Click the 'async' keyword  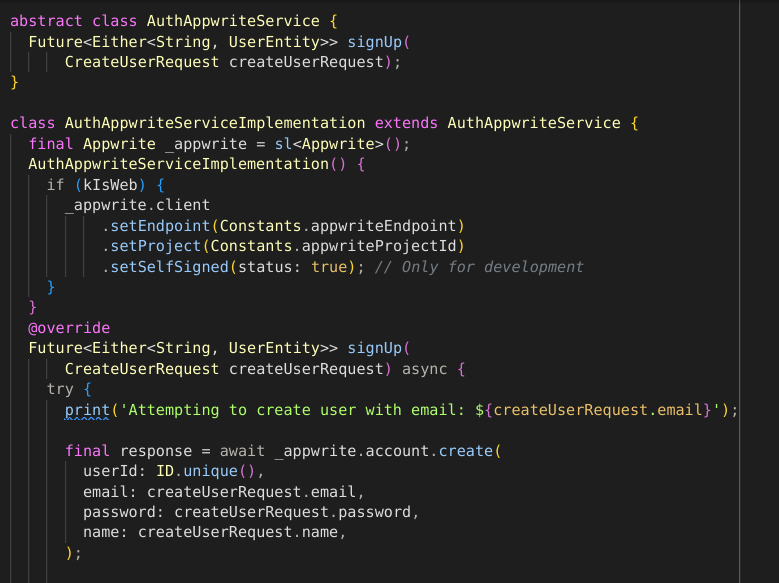click(424, 369)
